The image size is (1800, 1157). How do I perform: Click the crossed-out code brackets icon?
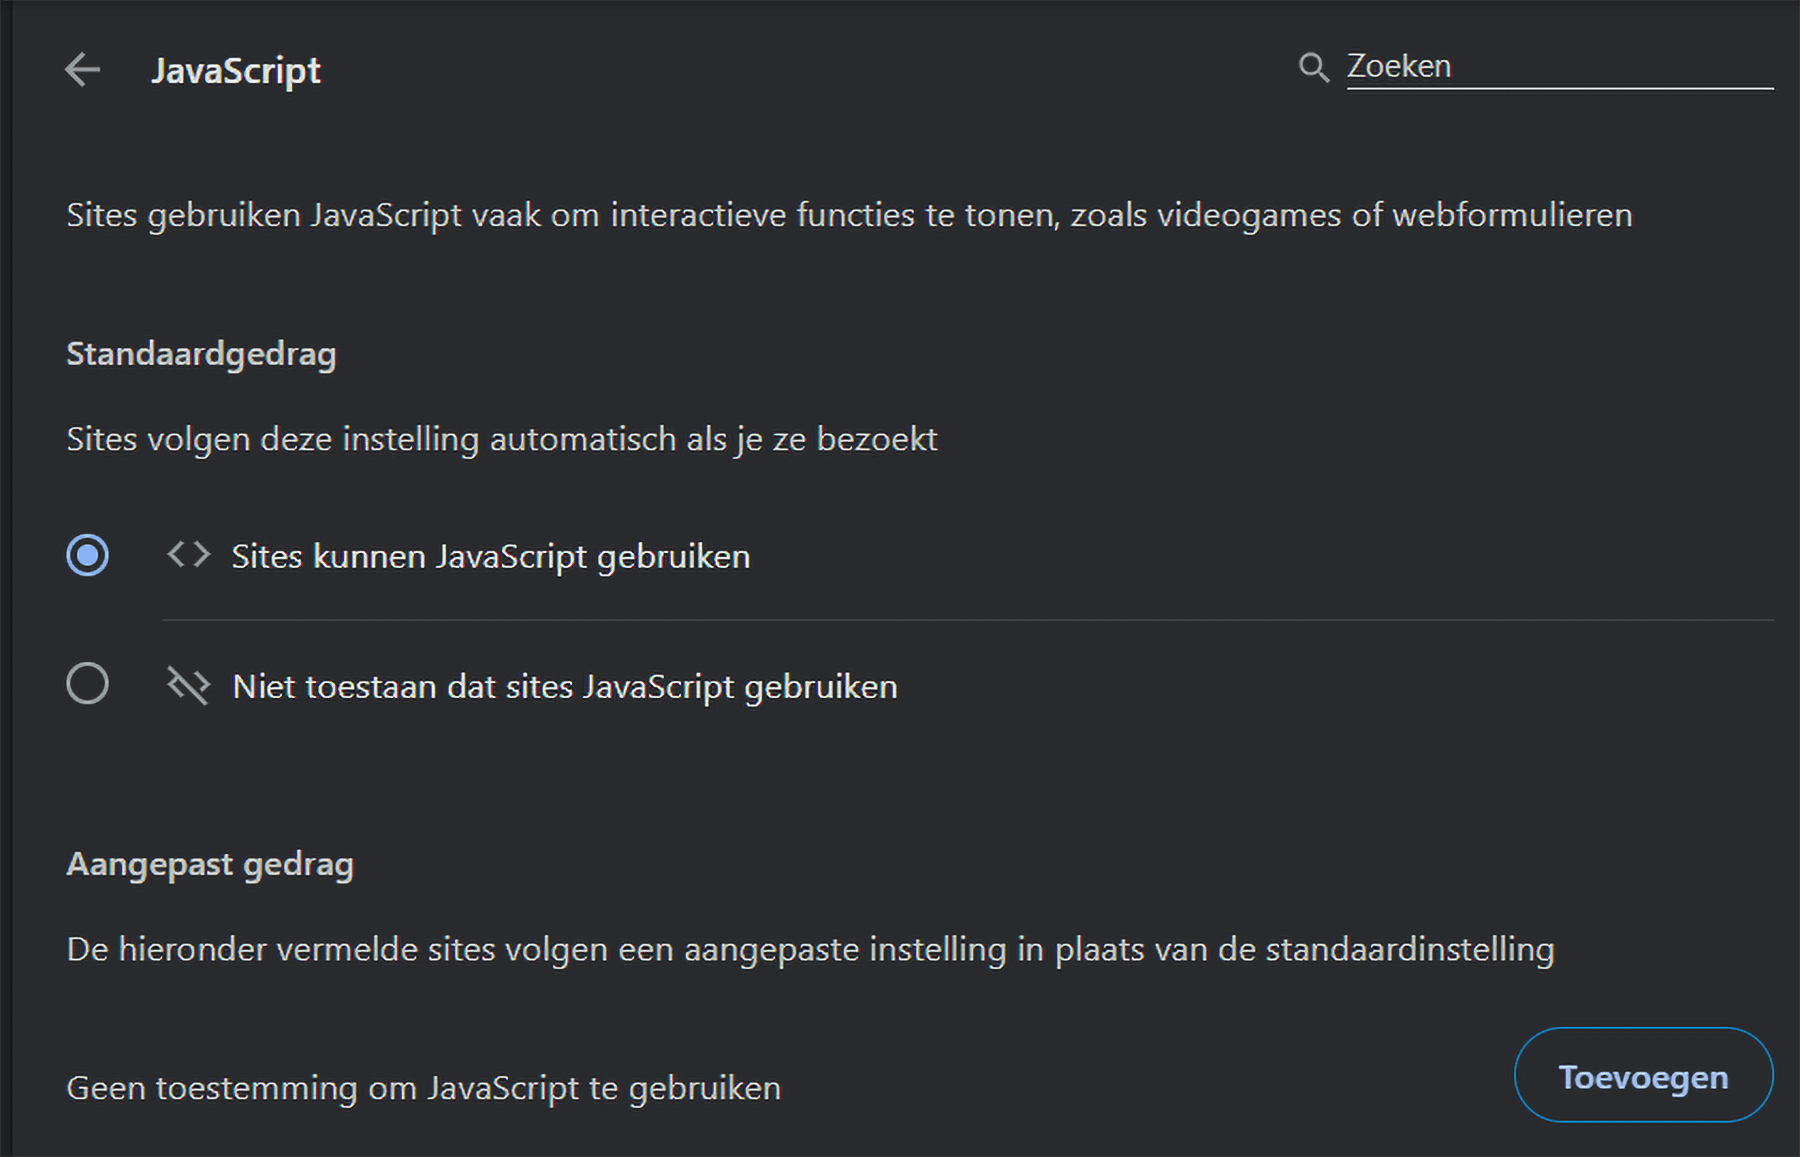(x=188, y=686)
